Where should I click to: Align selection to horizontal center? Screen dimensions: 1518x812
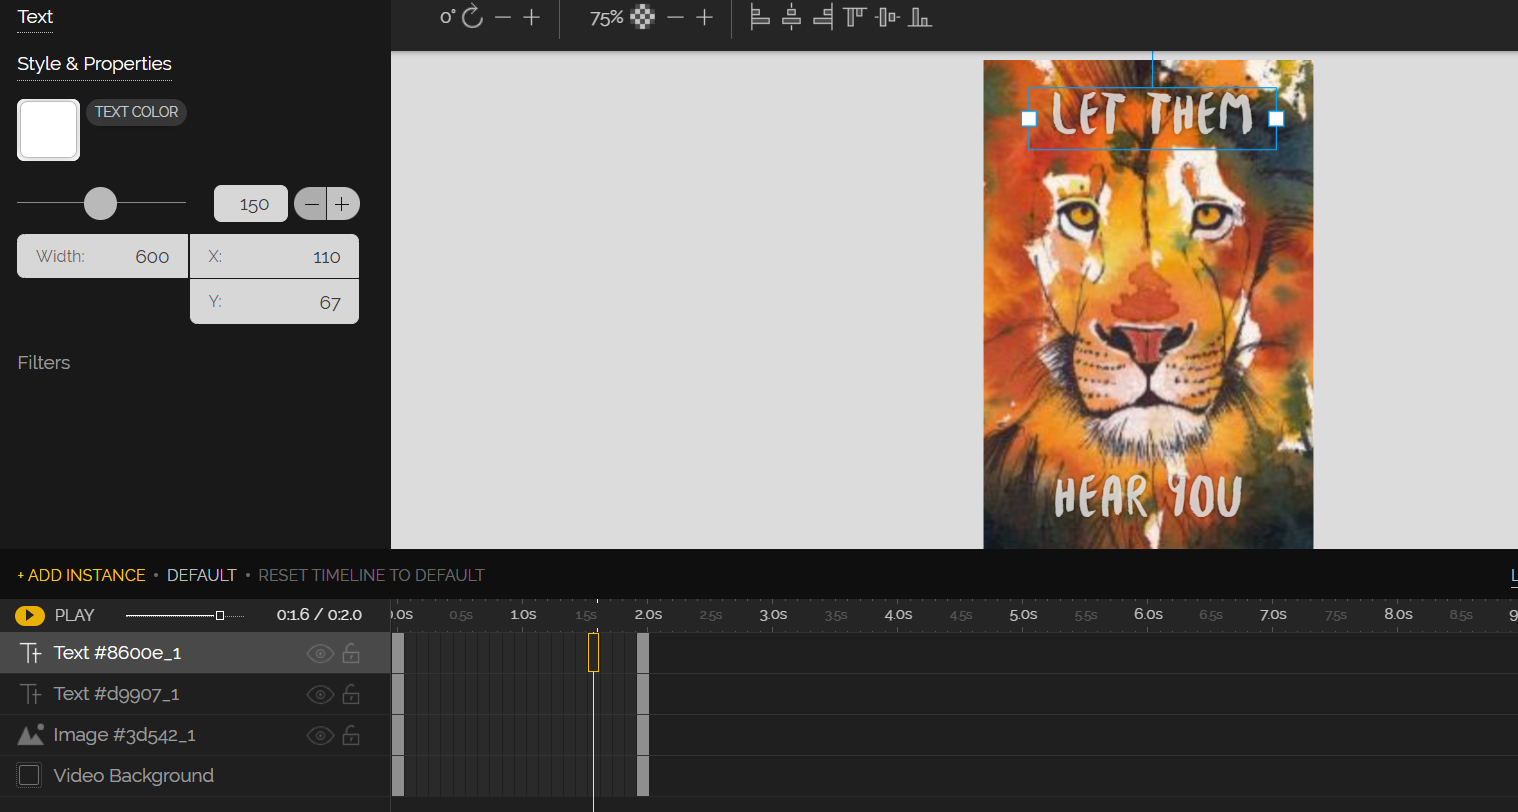coord(791,17)
